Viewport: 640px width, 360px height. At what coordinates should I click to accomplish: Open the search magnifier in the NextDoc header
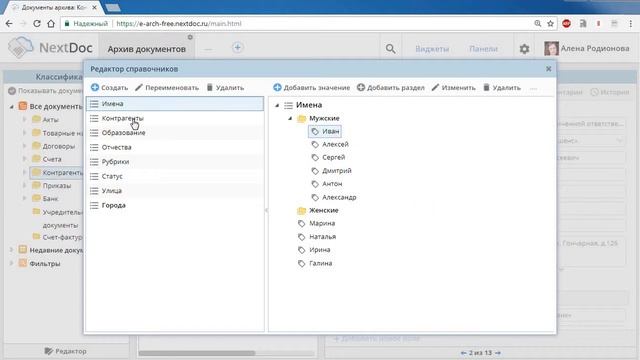pos(391,49)
